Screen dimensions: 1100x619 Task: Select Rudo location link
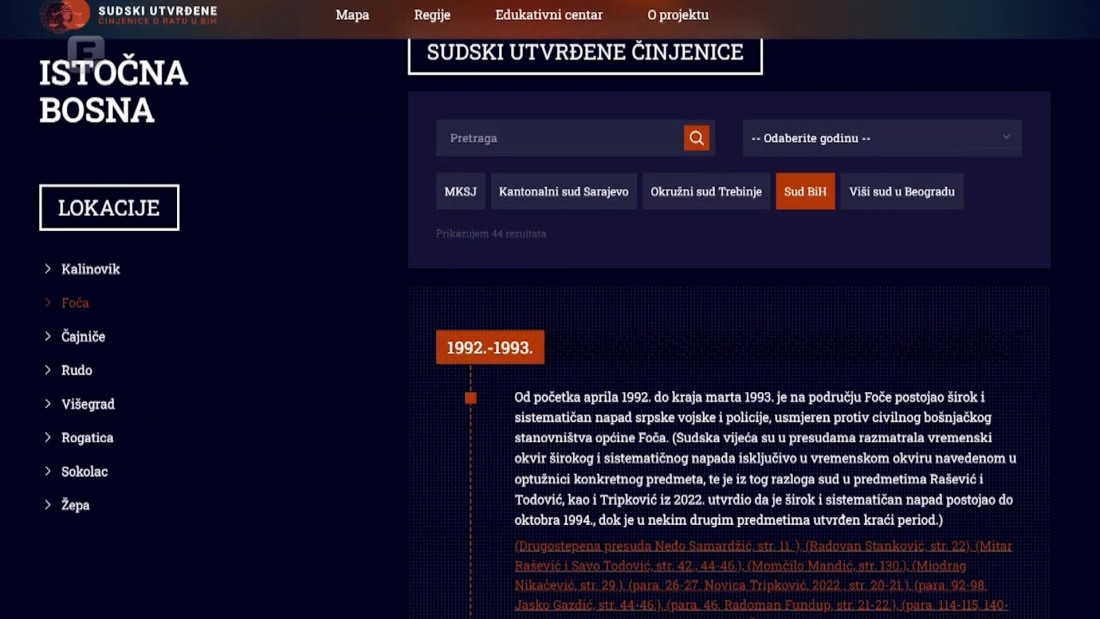click(76, 370)
